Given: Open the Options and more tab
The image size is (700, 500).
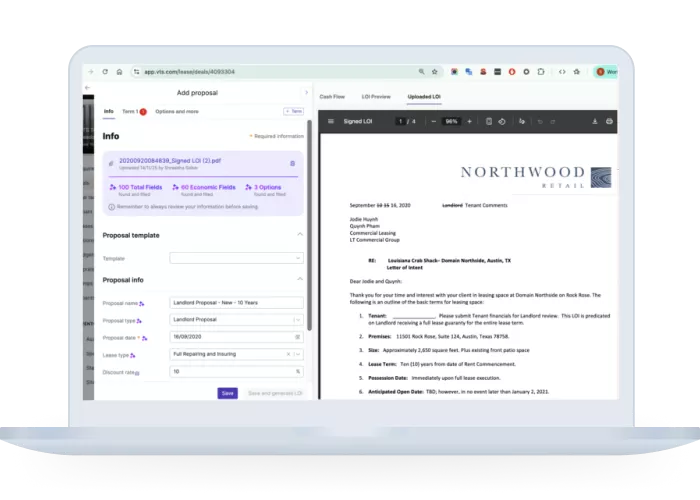Looking at the screenshot, I should tap(177, 112).
